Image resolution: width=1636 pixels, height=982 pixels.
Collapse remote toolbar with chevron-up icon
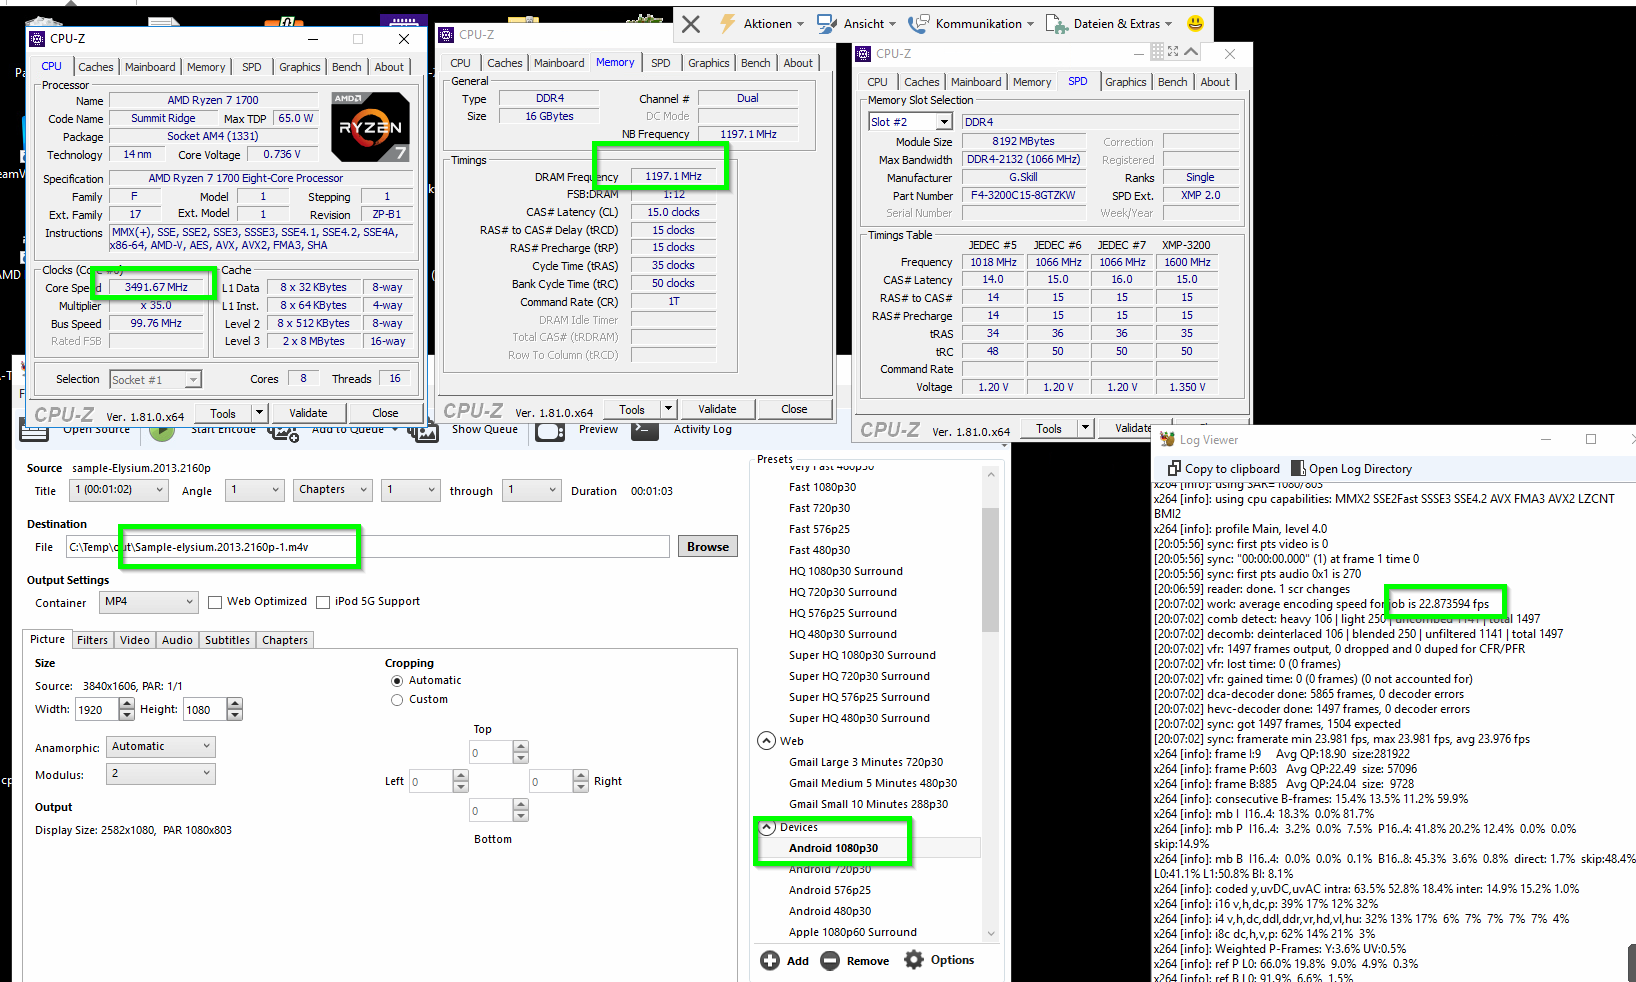click(1191, 51)
